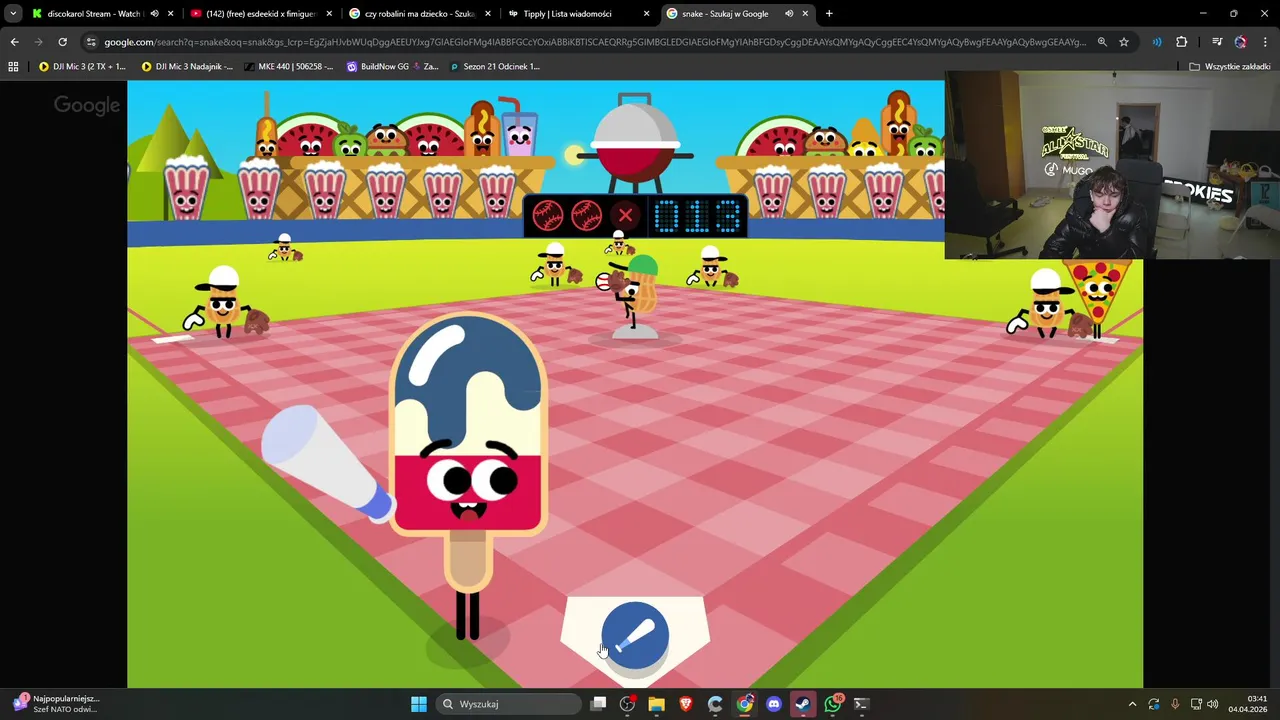The height and width of the screenshot is (720, 1280).
Task: Open the DJI Mic 3 (2 TX bookmark
Action: (x=82, y=66)
